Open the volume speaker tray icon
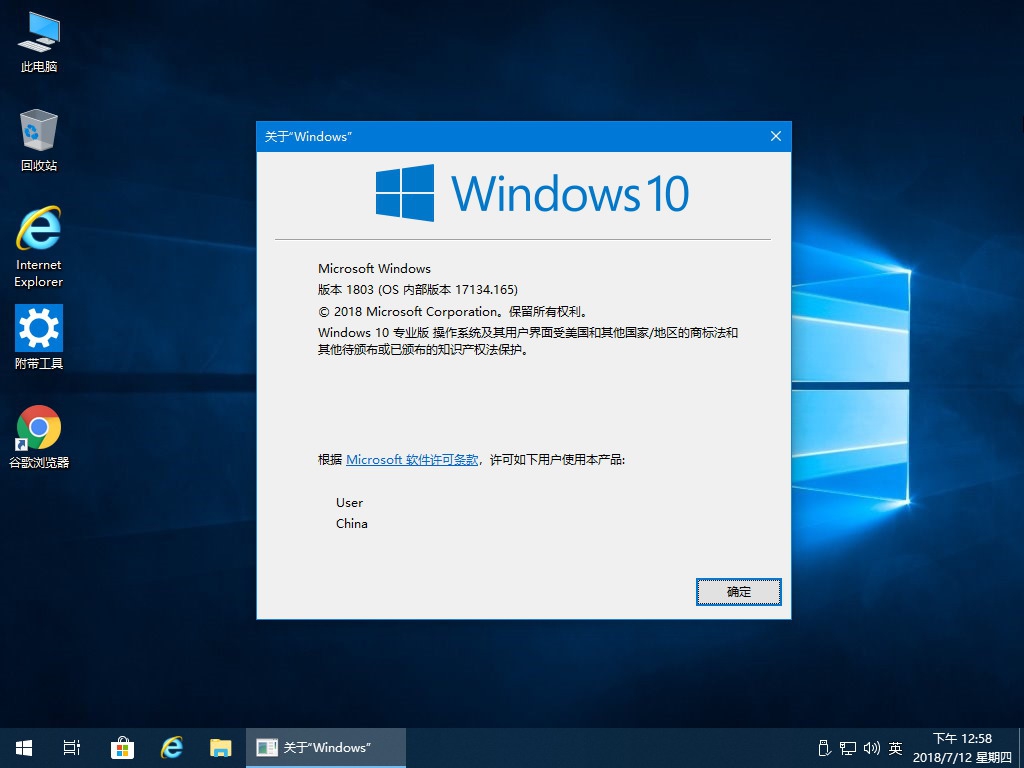This screenshot has width=1024, height=768. [x=872, y=748]
